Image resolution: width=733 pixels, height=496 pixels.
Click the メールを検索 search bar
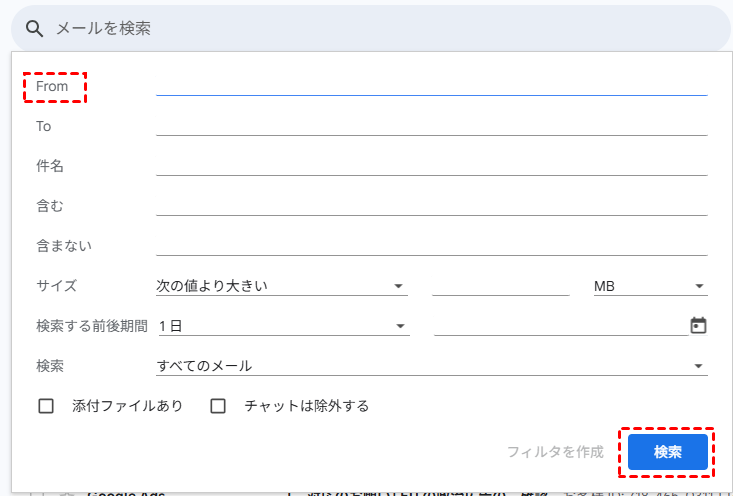(380, 29)
